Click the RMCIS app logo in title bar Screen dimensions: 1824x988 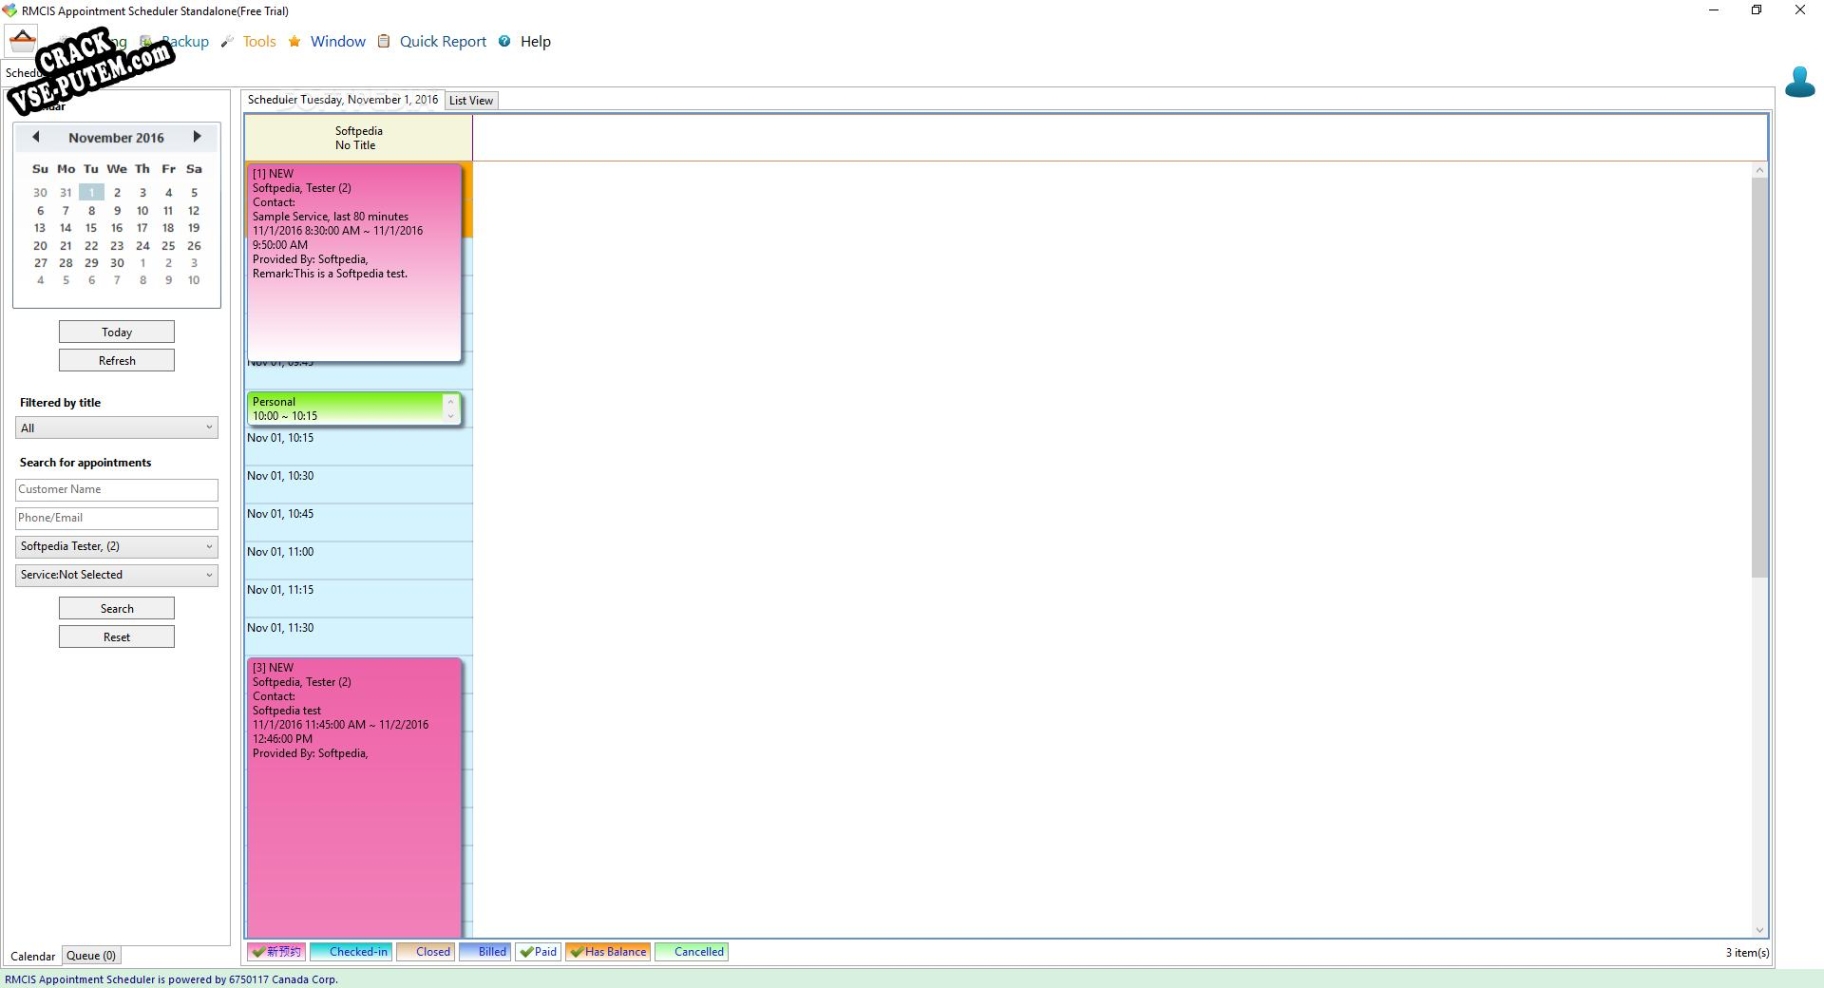10,11
